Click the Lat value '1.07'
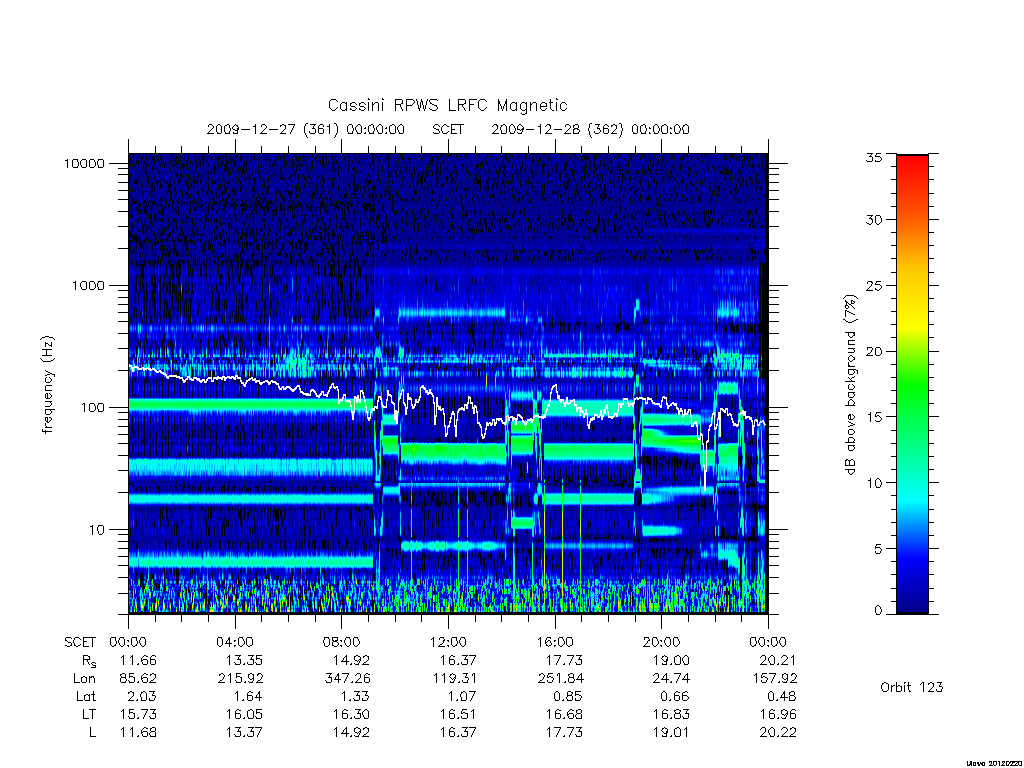 click(x=462, y=696)
